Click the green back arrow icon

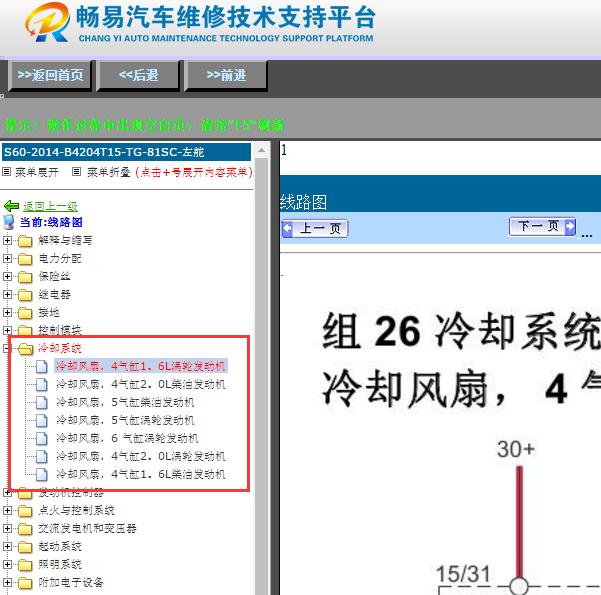11,206
